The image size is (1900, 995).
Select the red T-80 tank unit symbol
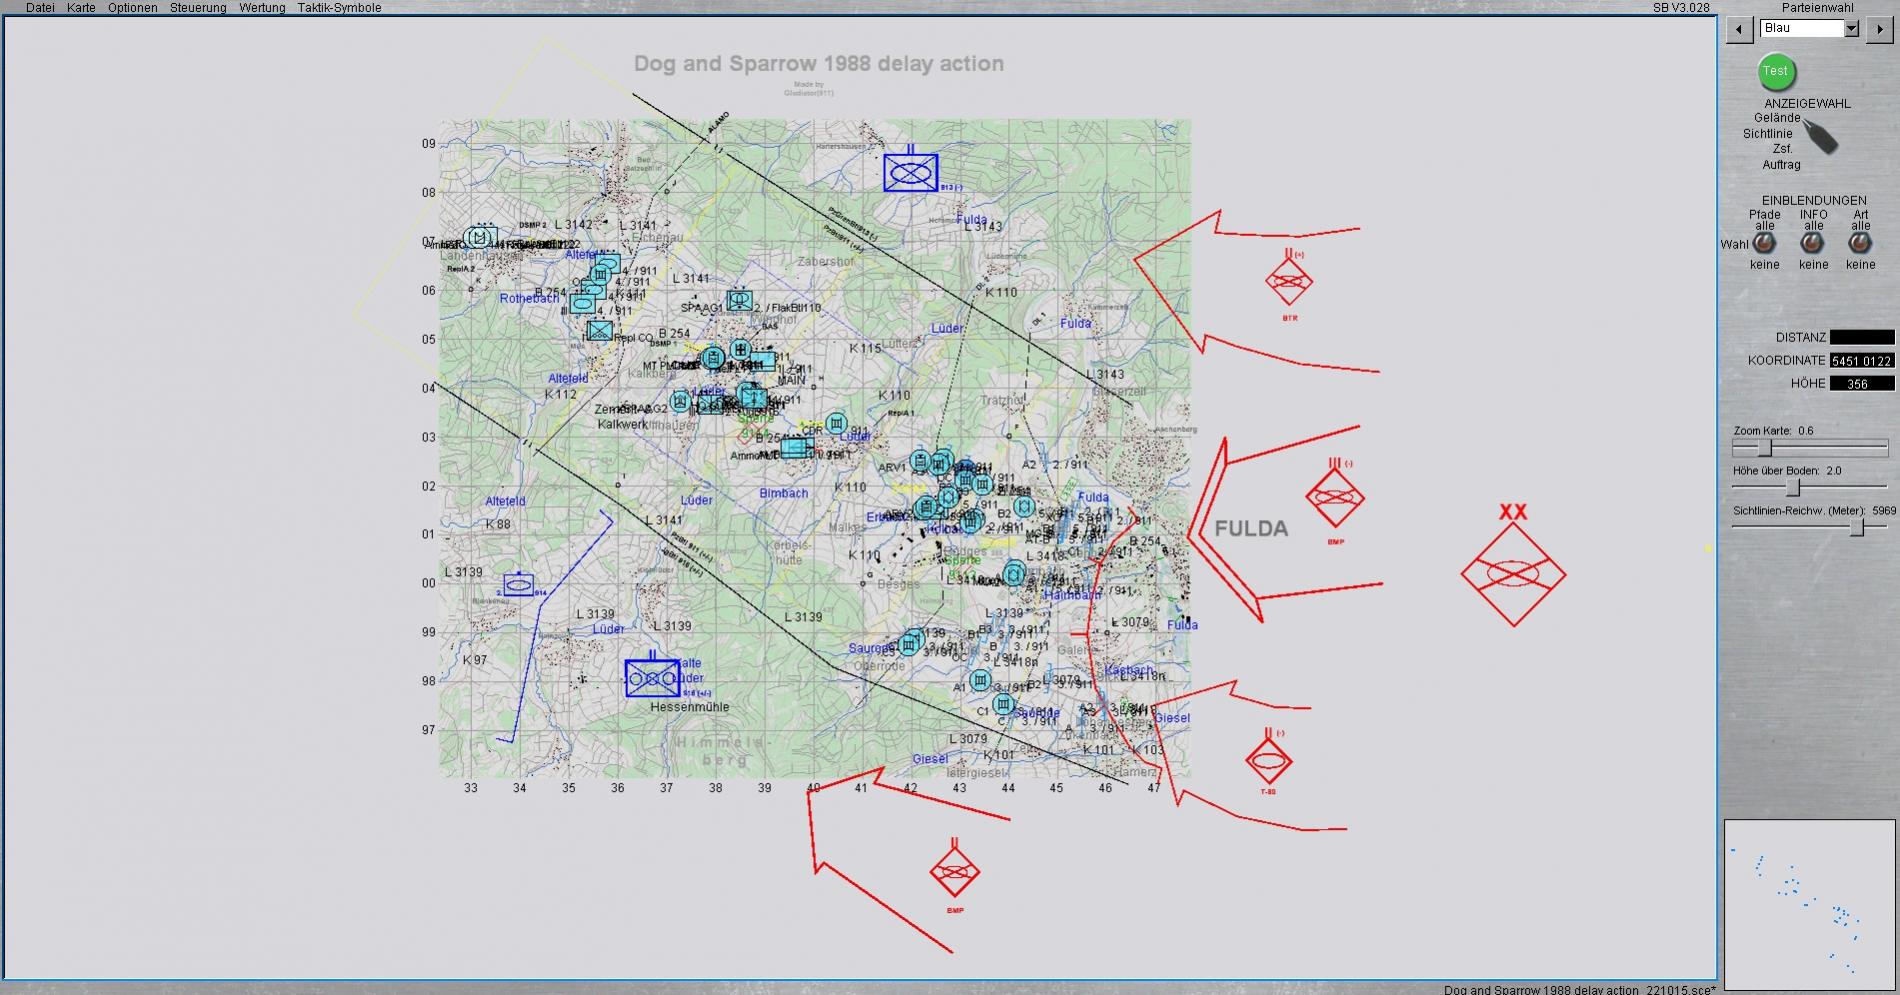click(1268, 761)
